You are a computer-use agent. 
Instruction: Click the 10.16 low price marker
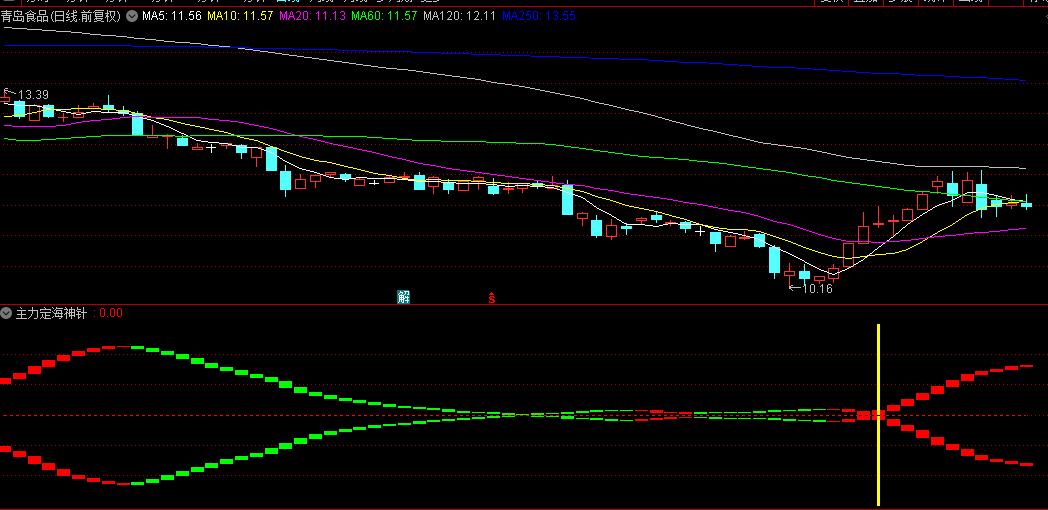point(817,289)
